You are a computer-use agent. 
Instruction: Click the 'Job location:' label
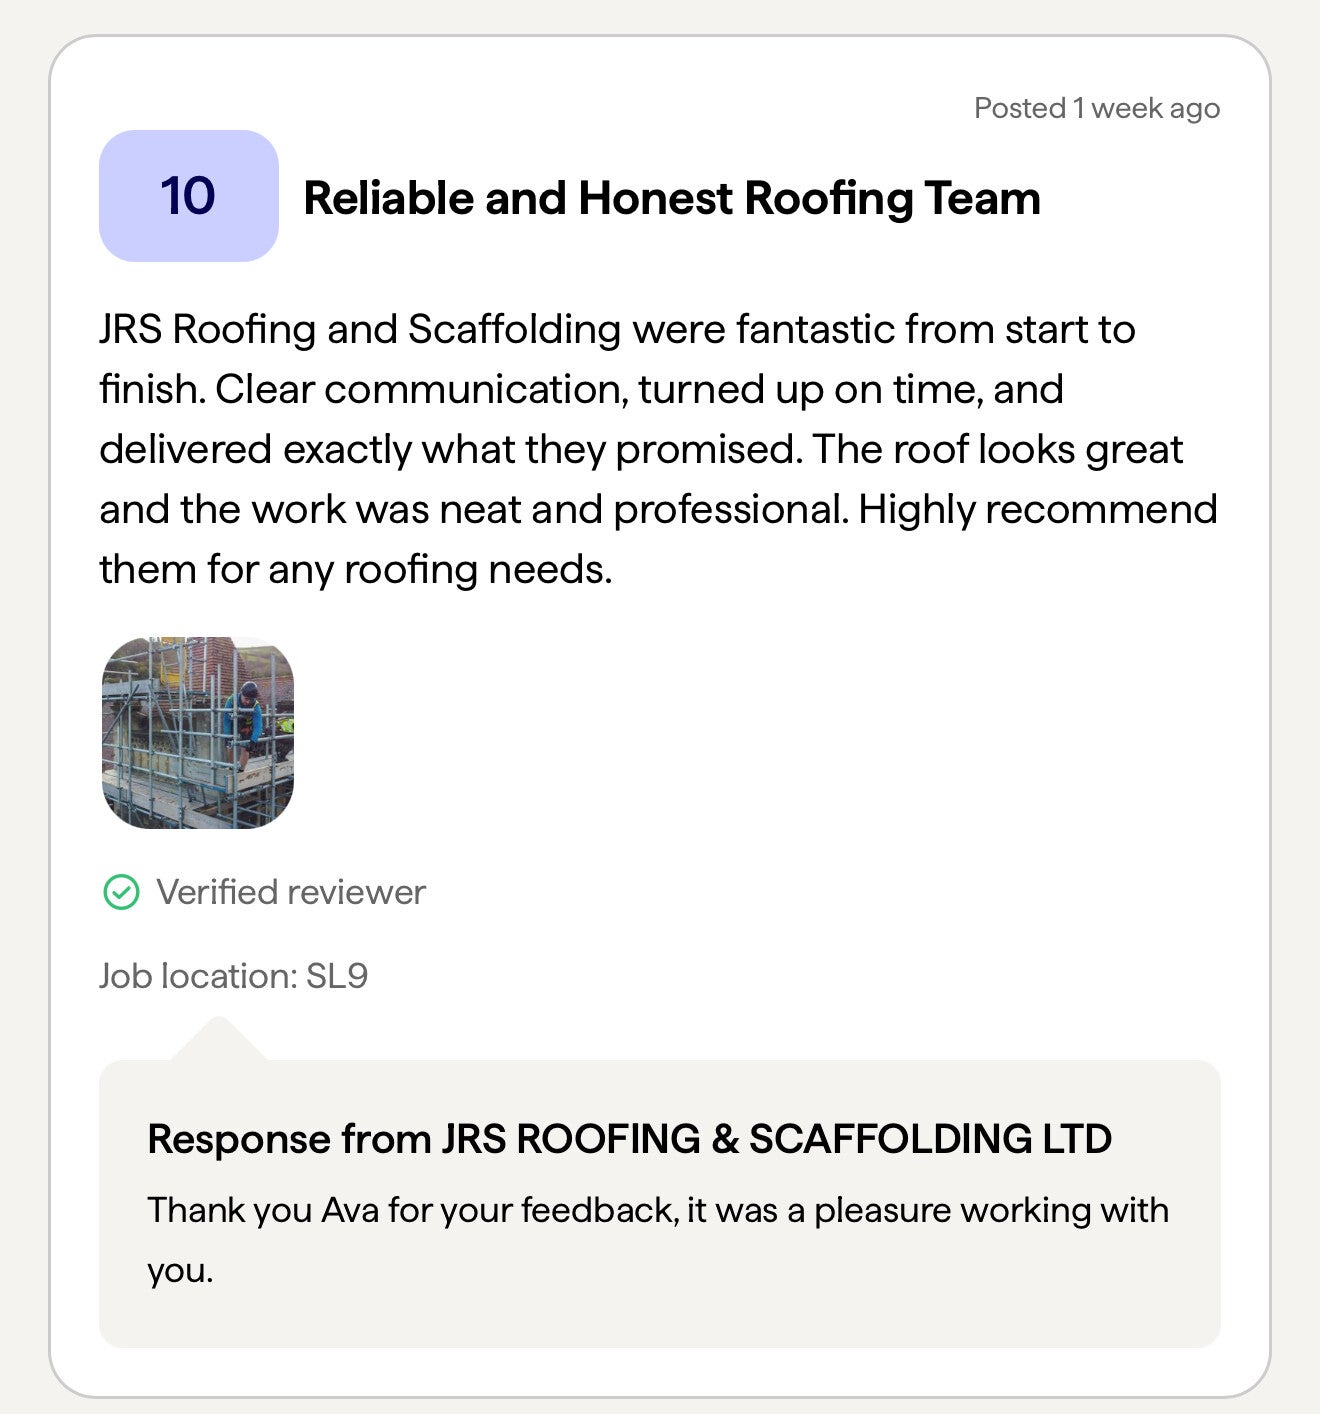tap(198, 976)
